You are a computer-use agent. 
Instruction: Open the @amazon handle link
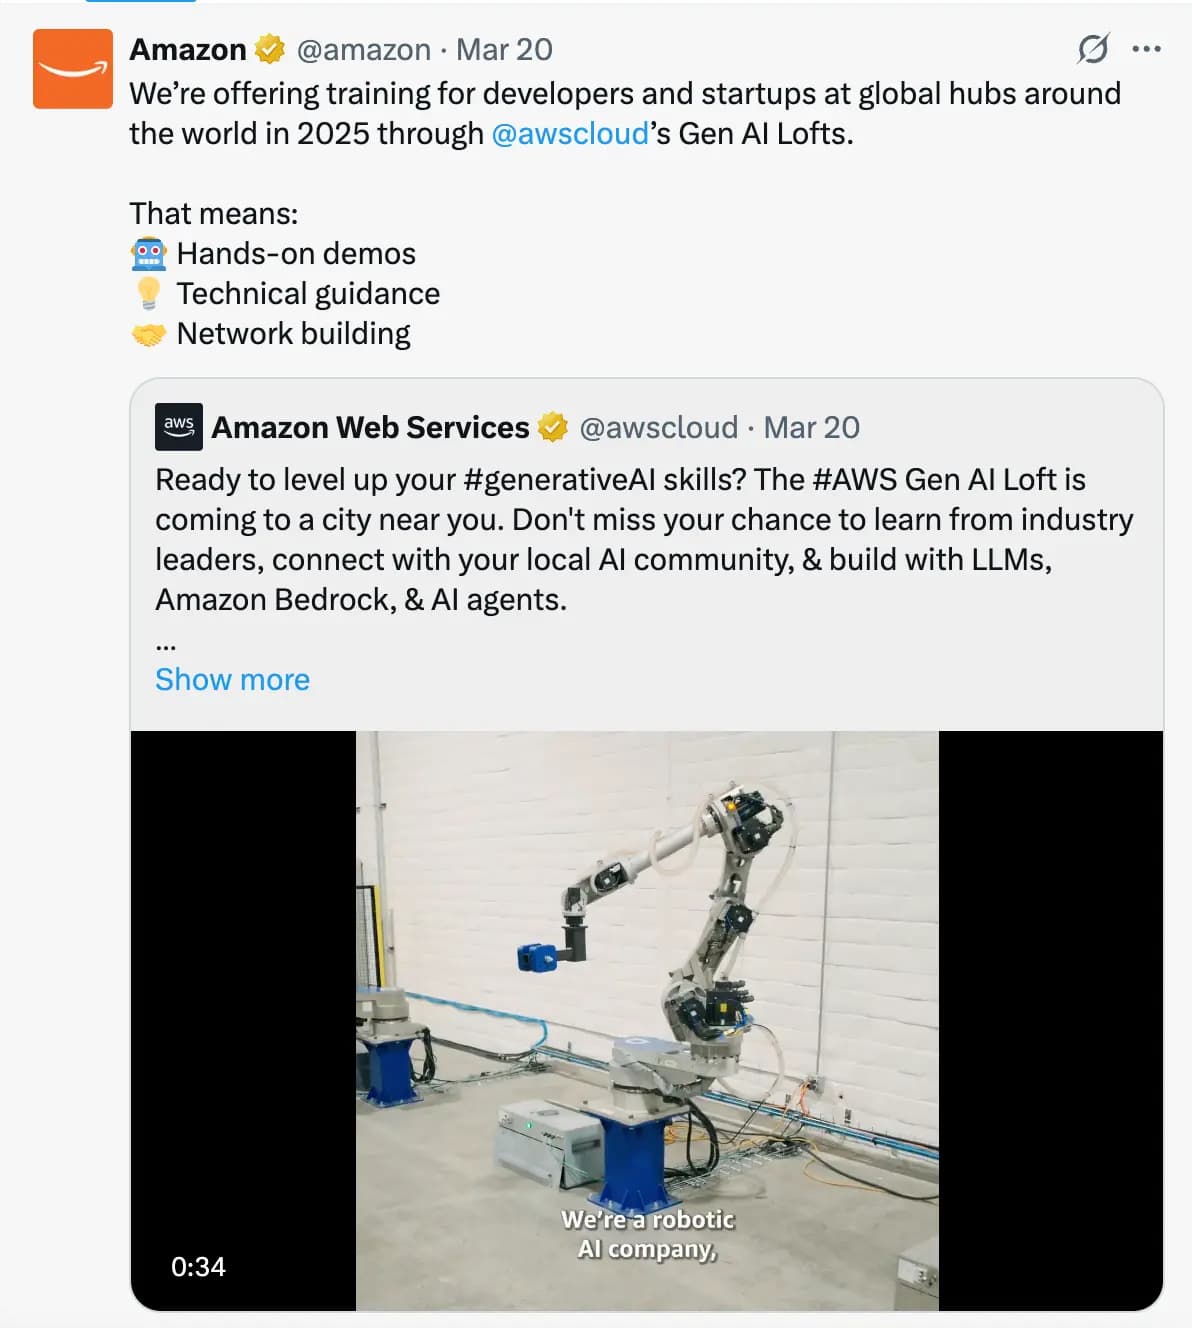tap(364, 49)
